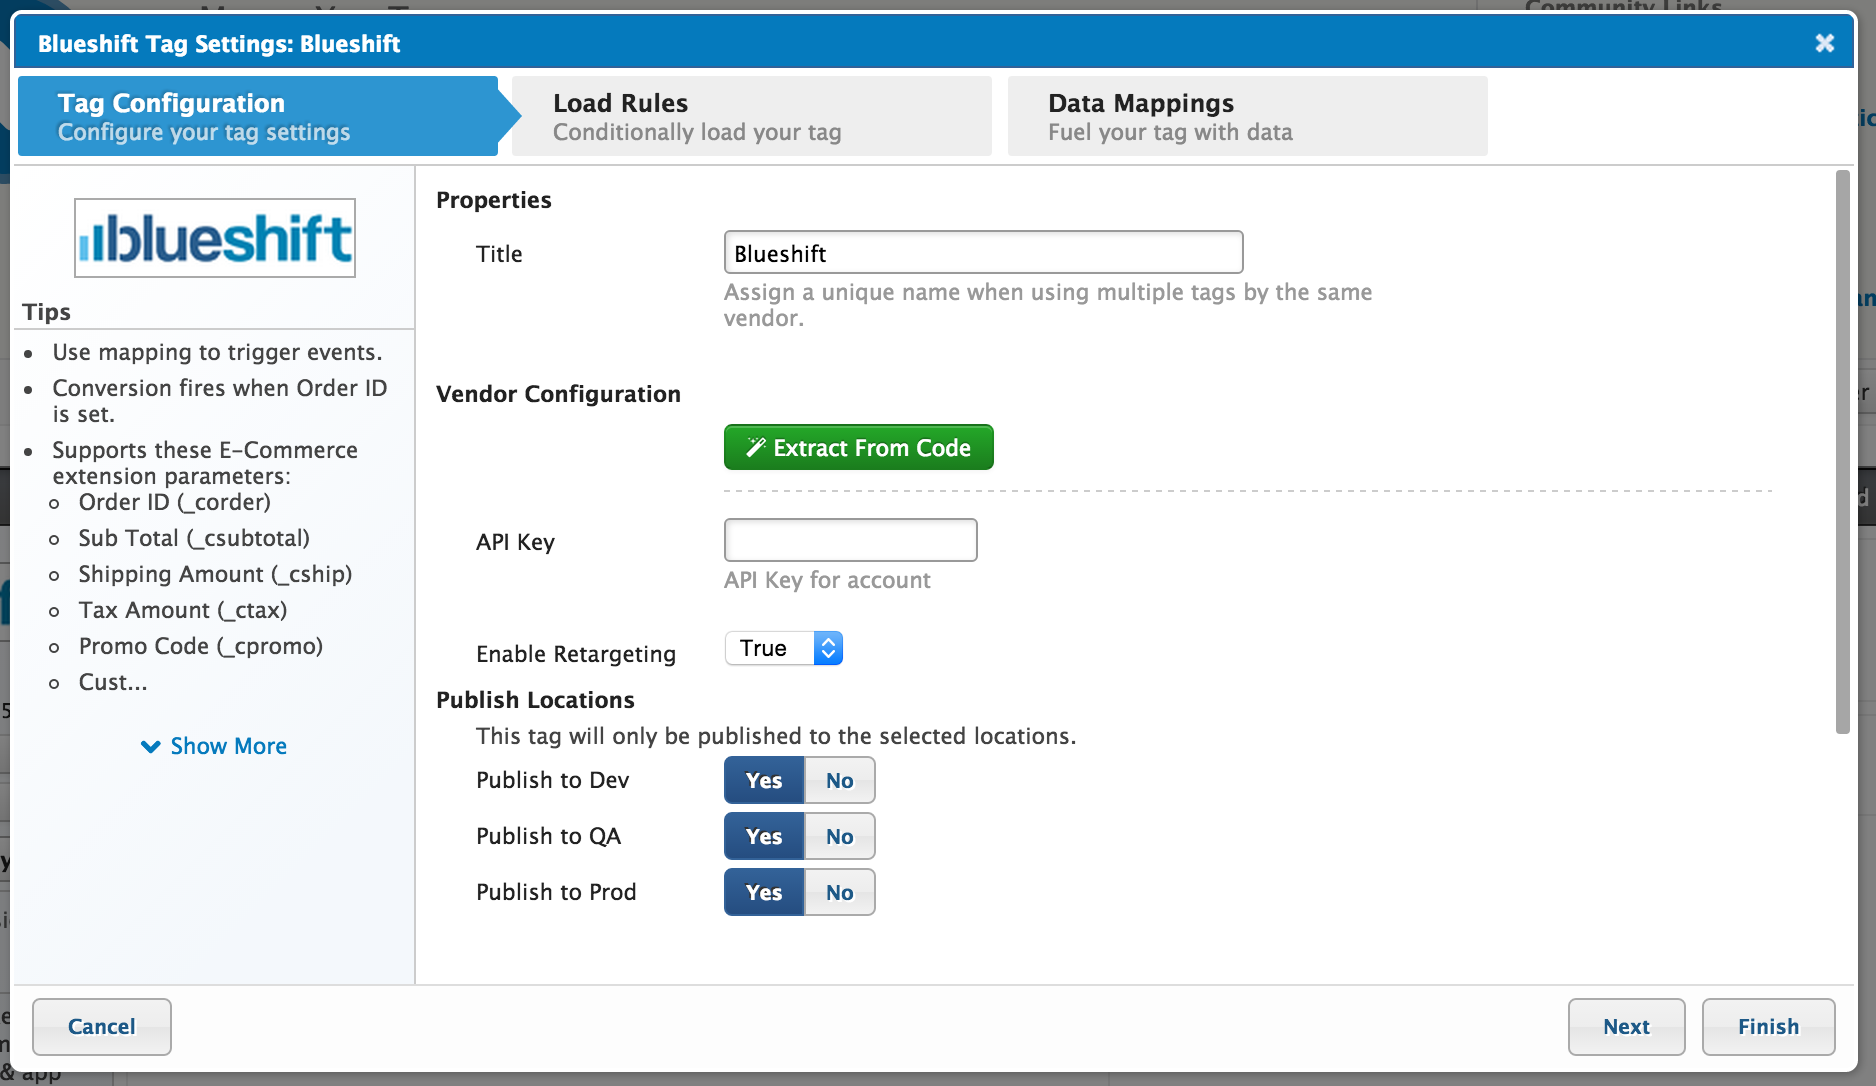Open the Tag Configuration tab

[258, 116]
